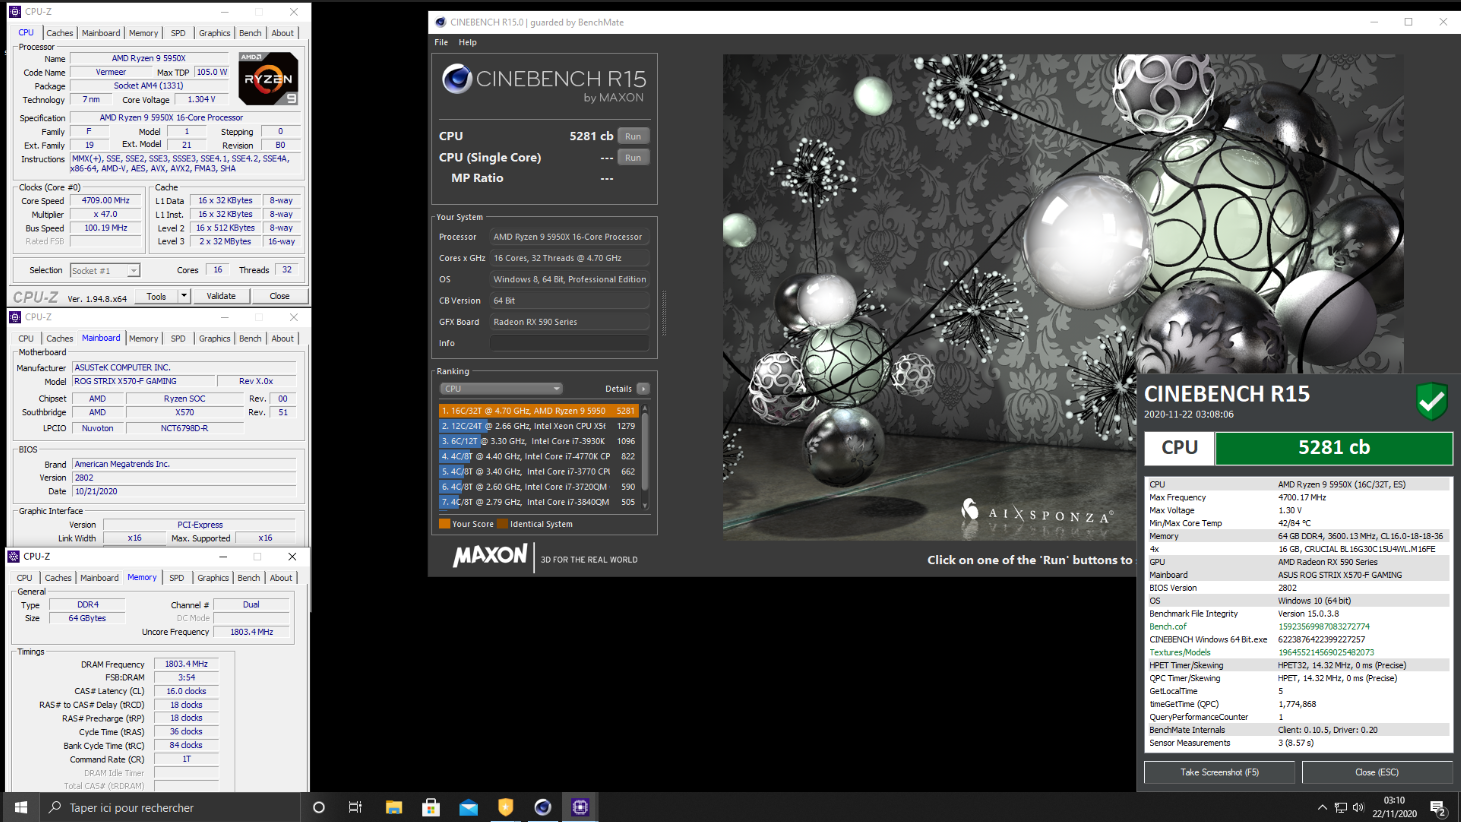The height and width of the screenshot is (822, 1461).
Task: Click the CAS# Latency 16.0 clocks value
Action: 186,691
